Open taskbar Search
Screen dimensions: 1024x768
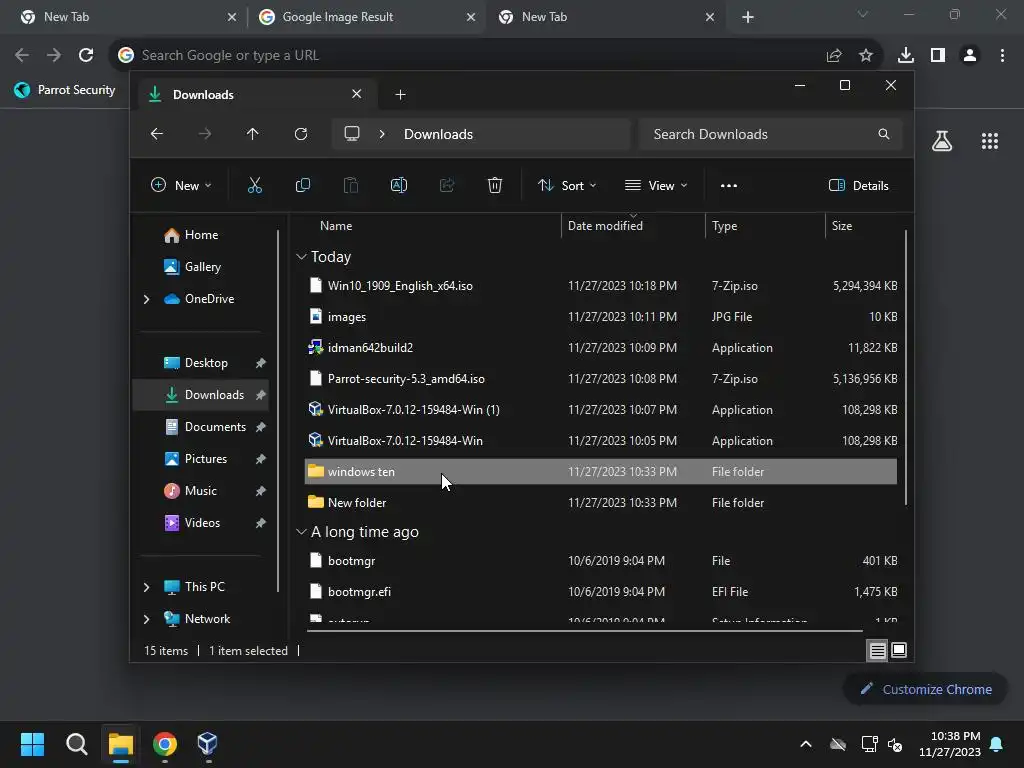[x=76, y=744]
